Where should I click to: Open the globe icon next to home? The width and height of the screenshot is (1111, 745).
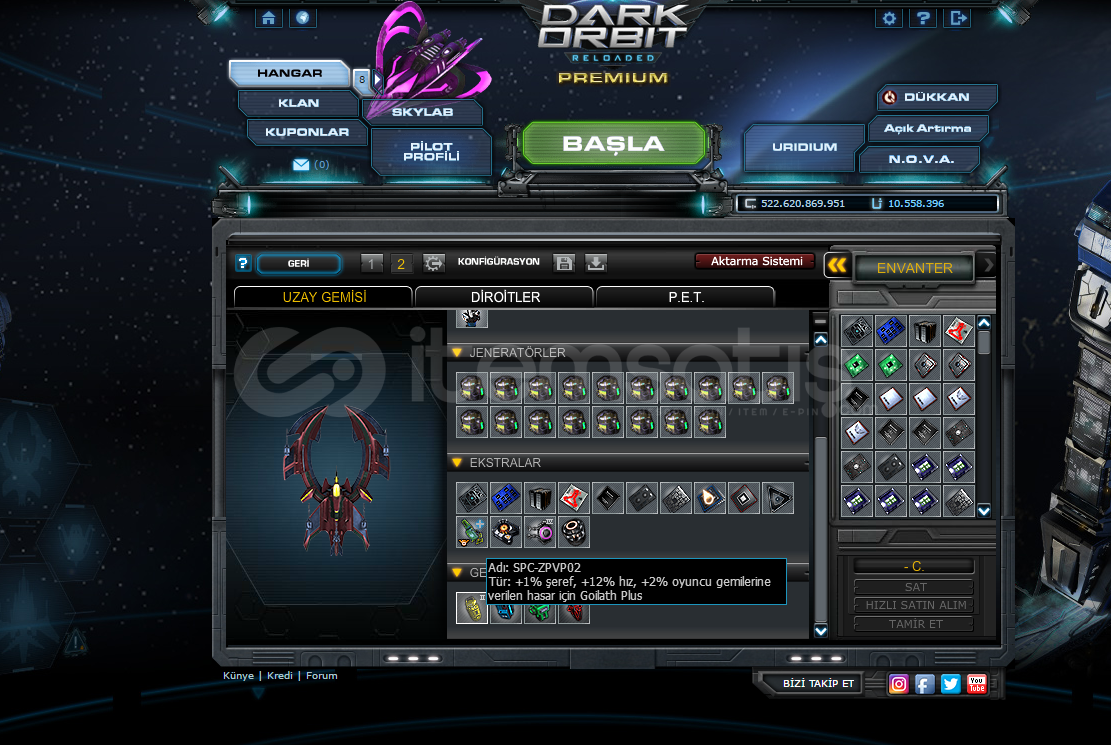point(303,18)
